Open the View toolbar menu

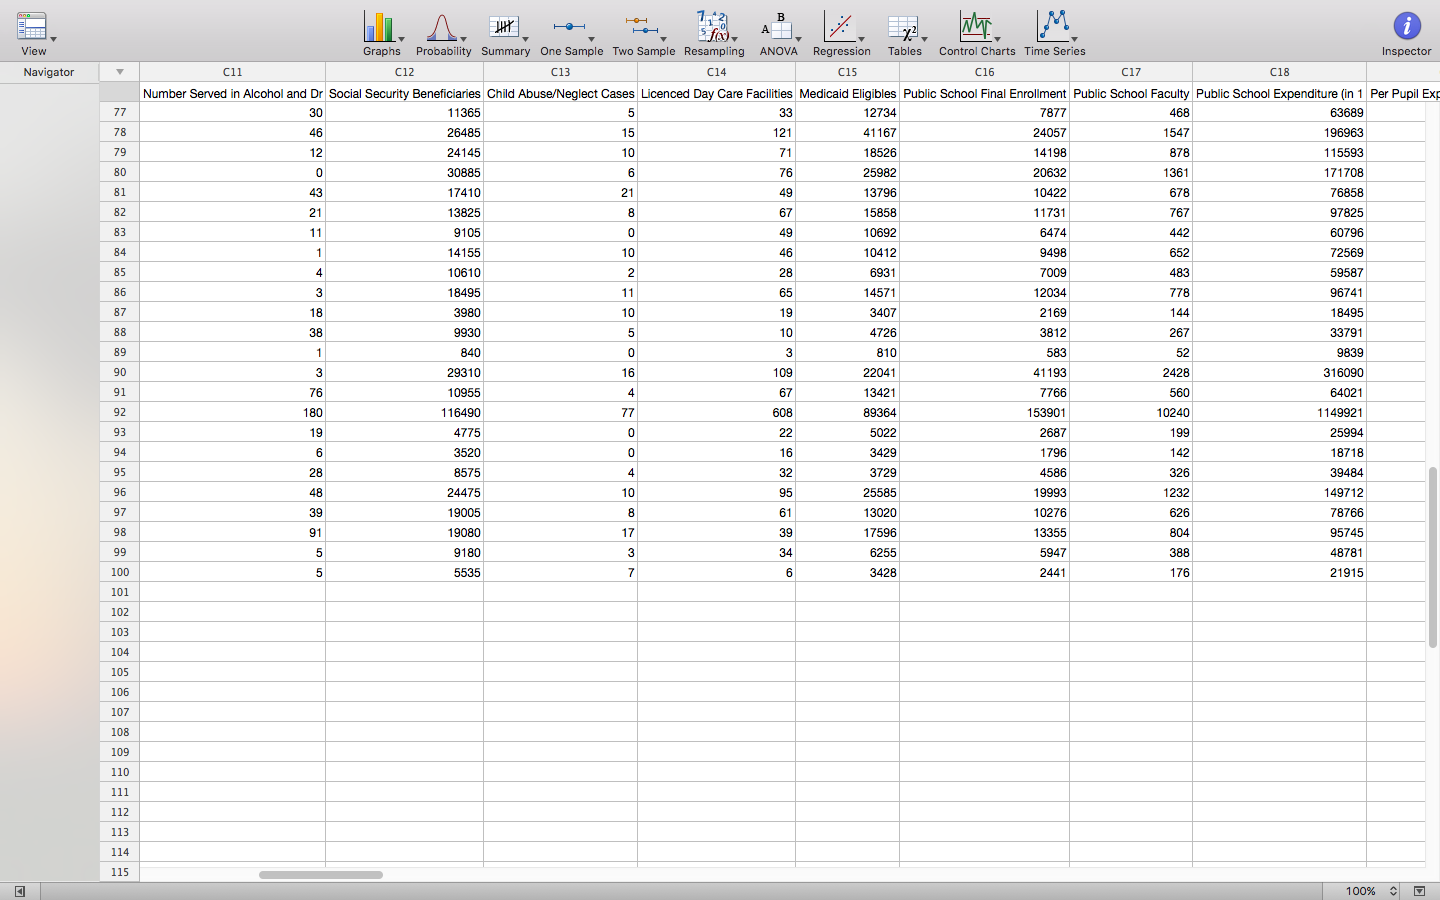[34, 33]
